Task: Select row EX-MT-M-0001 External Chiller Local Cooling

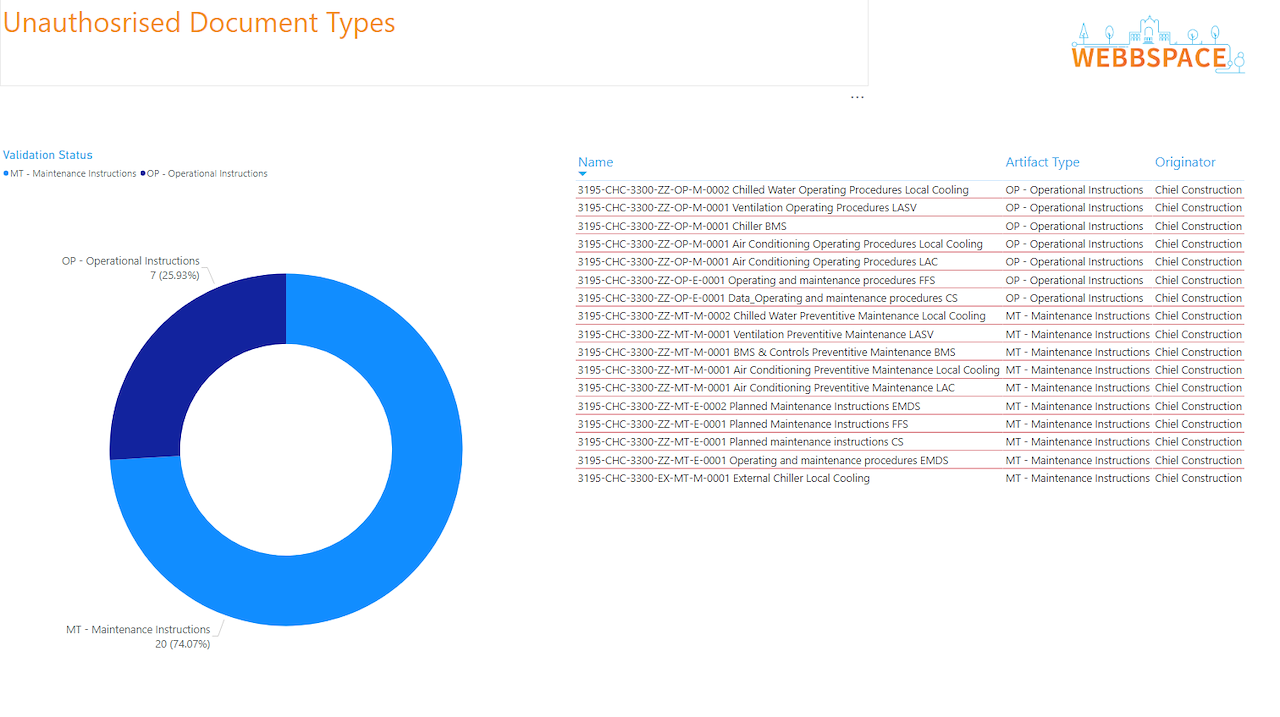Action: pos(910,478)
